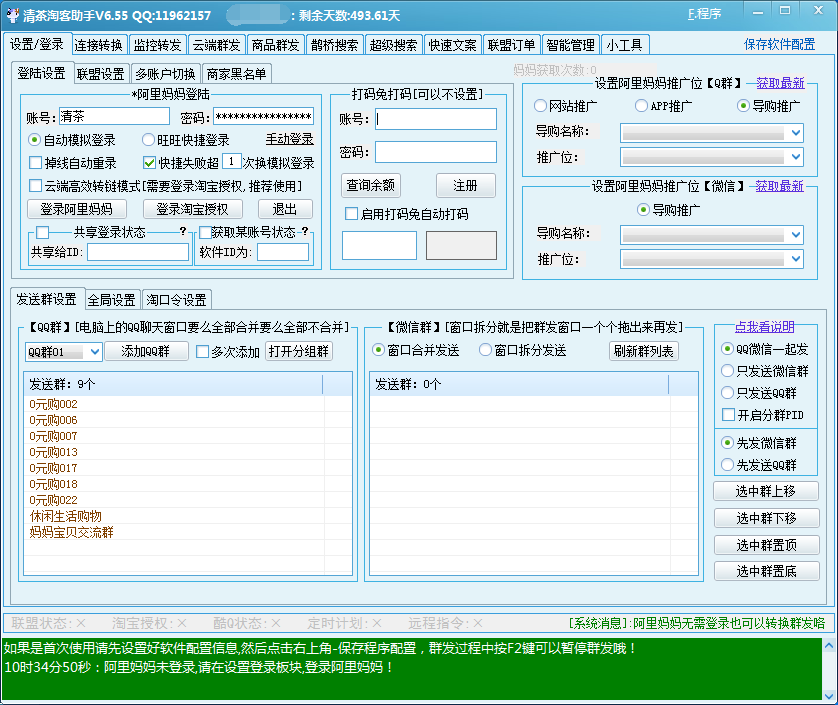
Task: Click the 登录淘宝授权 button
Action: click(192, 209)
